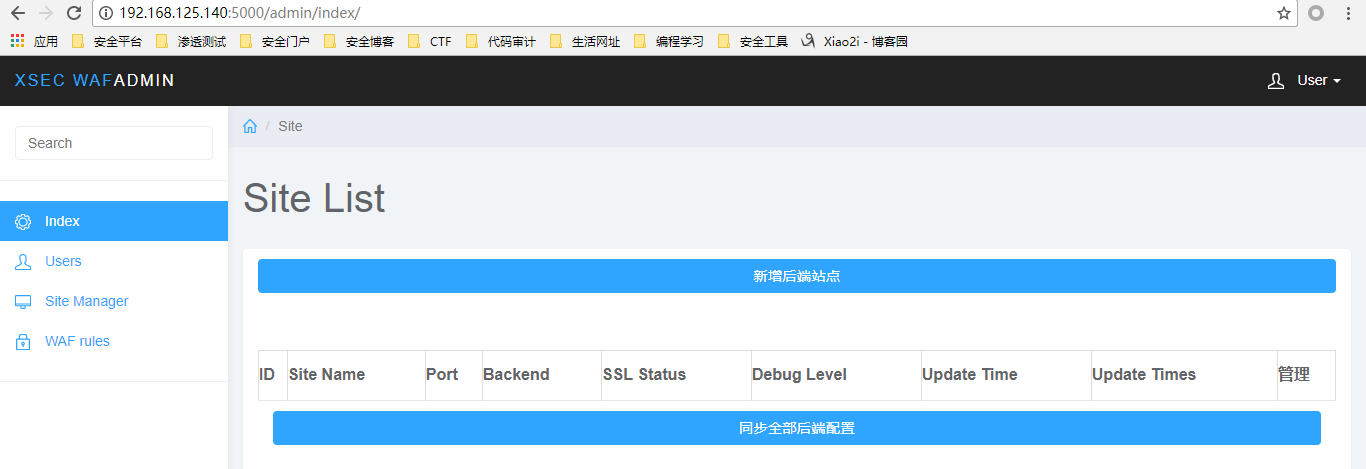Open CTF bookmark folder
The image size is (1366, 469).
click(x=430, y=41)
